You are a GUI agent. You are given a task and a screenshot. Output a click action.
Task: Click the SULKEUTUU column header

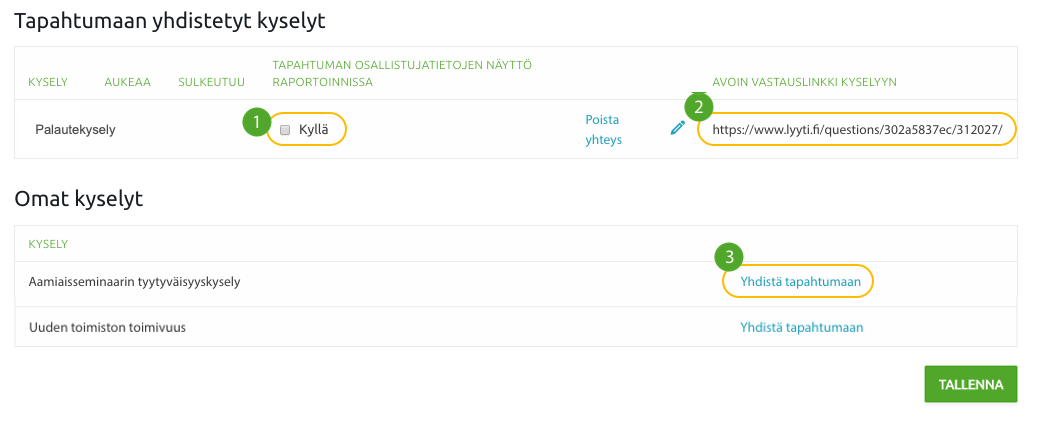pos(212,83)
